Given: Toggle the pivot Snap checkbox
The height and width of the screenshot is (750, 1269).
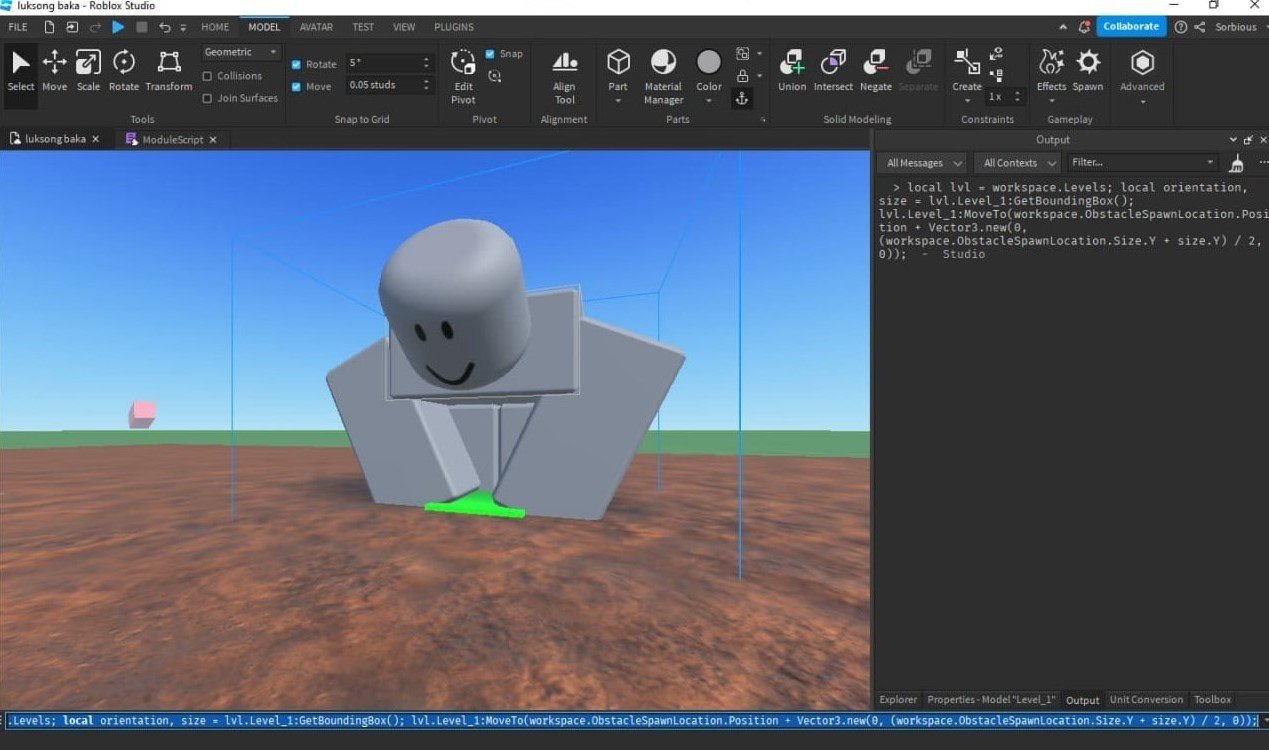Looking at the screenshot, I should coord(490,54).
